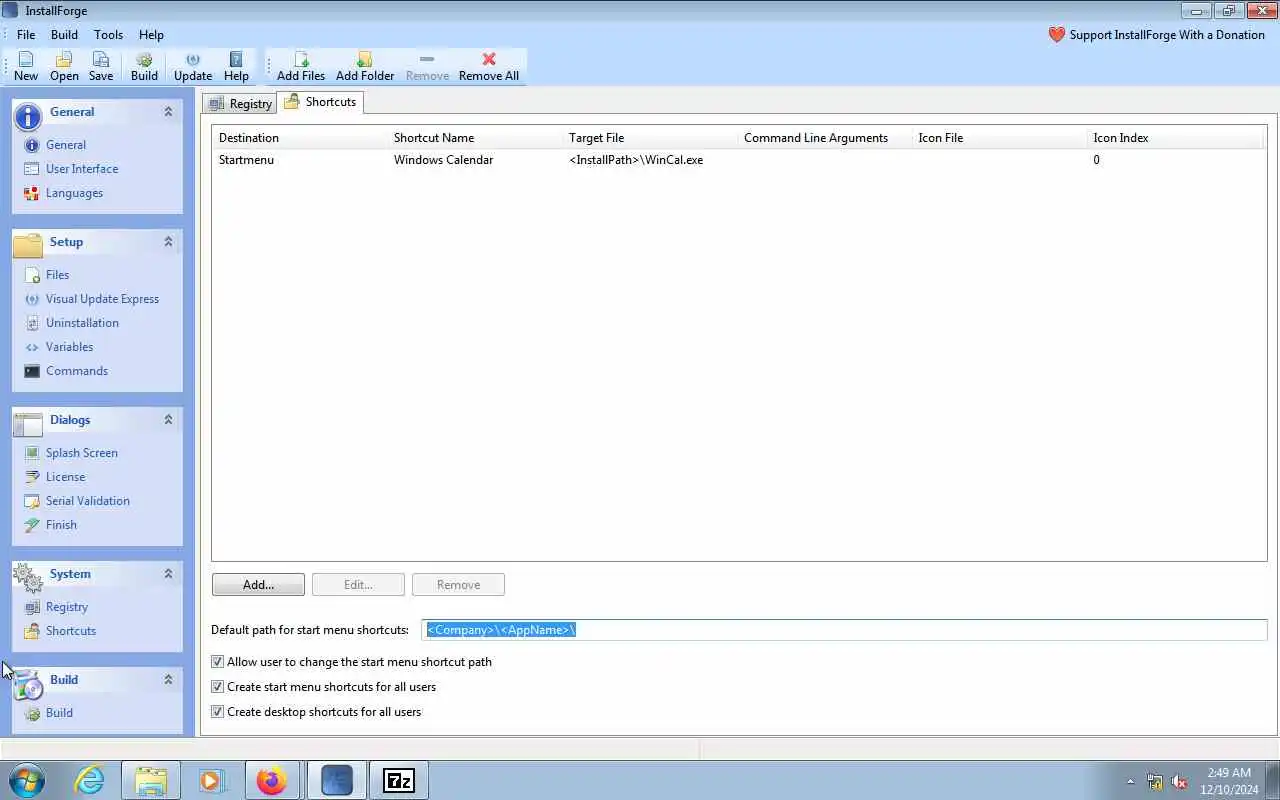Click the Update toolbar icon
This screenshot has width=1280, height=800.
click(193, 67)
